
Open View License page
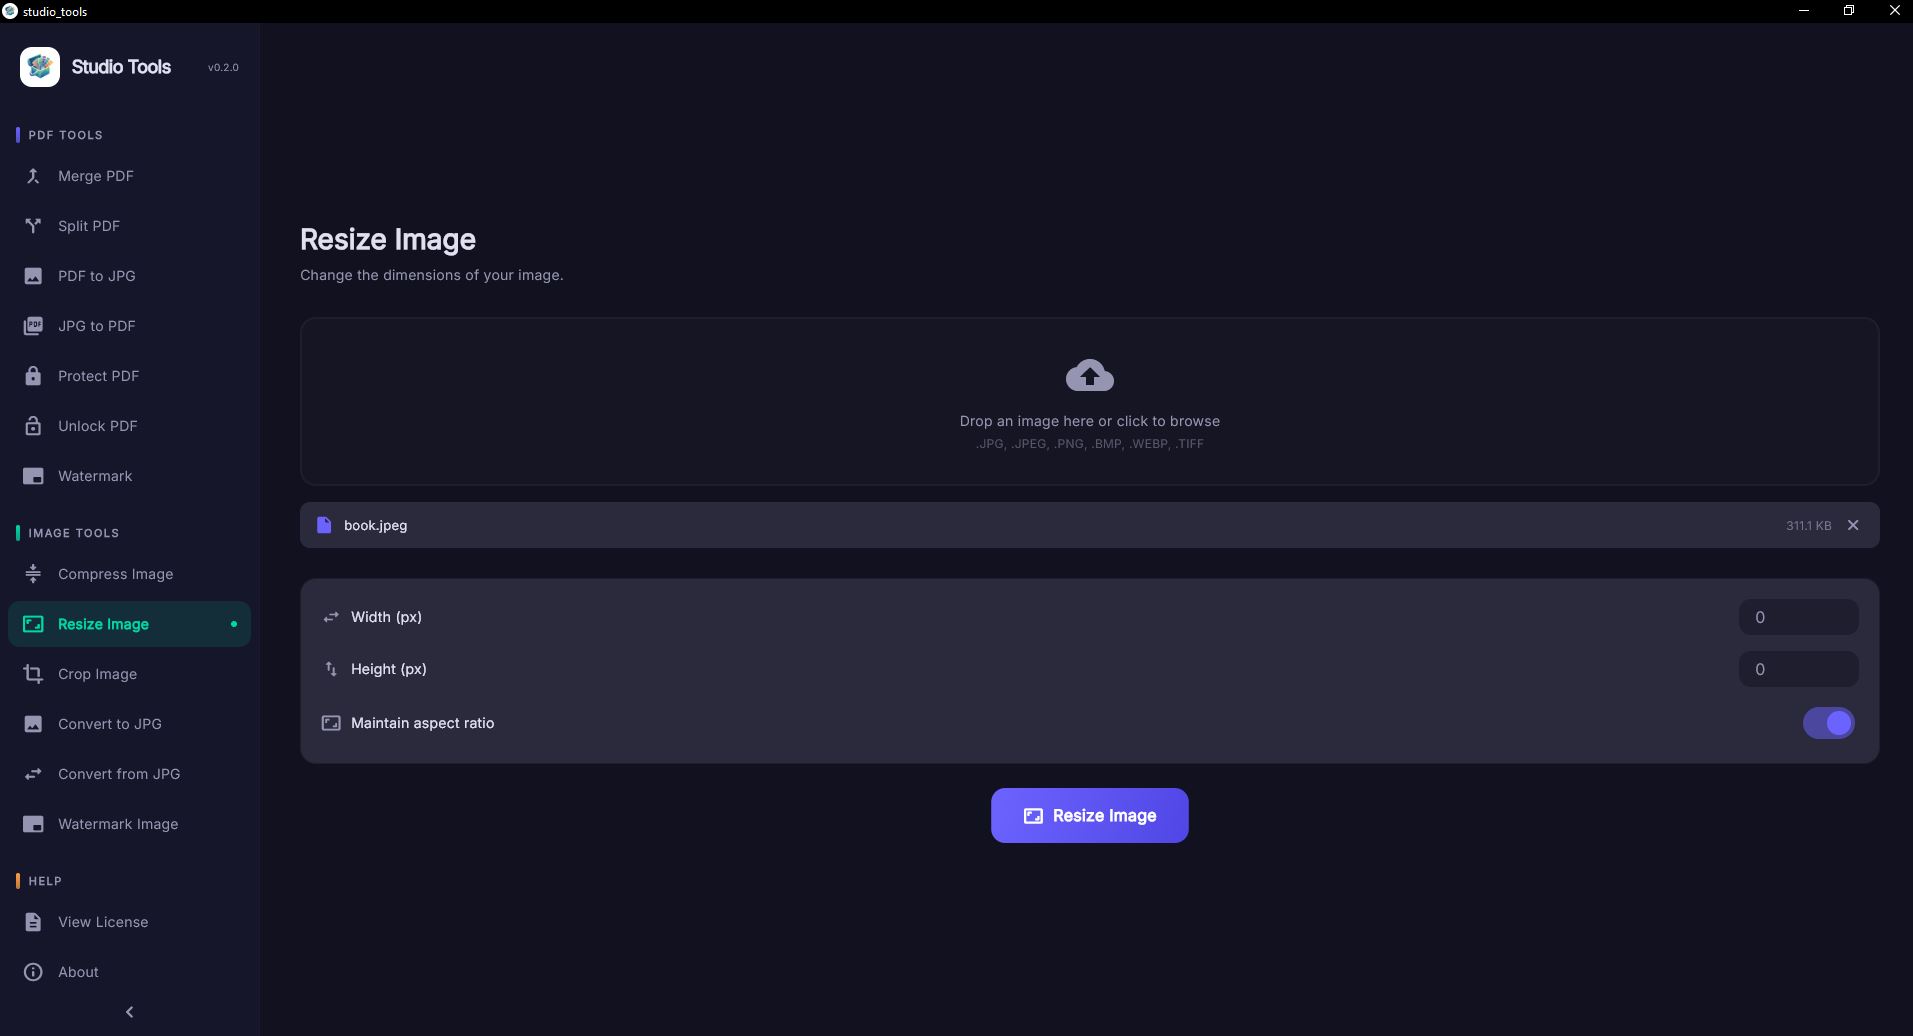[x=103, y=922]
